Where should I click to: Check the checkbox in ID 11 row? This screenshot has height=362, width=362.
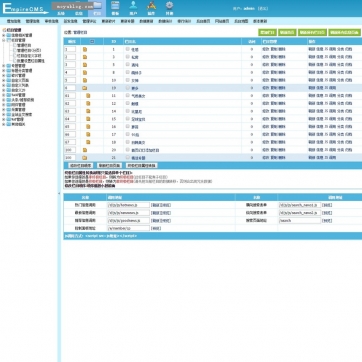click(128, 95)
